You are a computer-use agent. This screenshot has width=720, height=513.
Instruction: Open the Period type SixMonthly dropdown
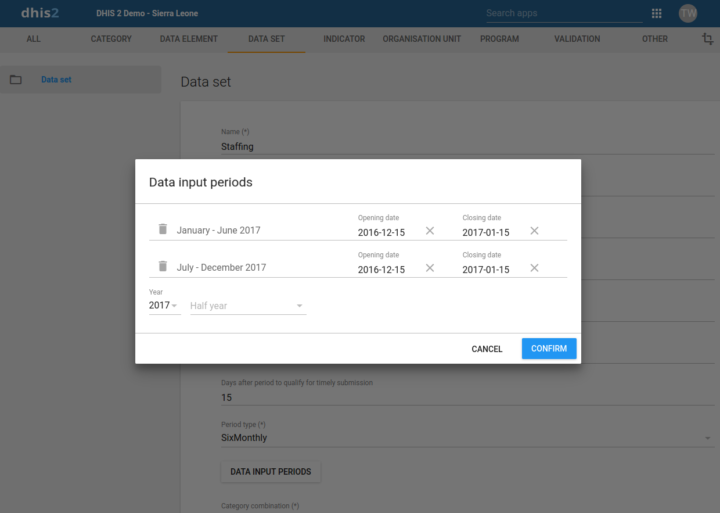467,438
